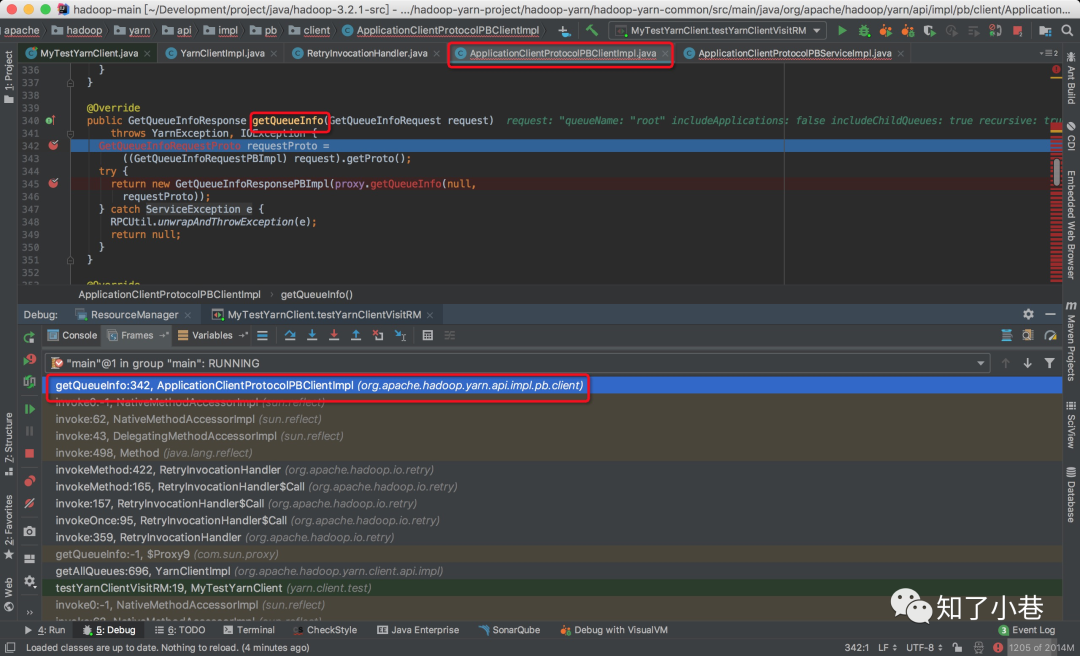The width and height of the screenshot is (1080, 656).
Task: Open Evaluate Expression calculator icon
Action: (x=428, y=336)
